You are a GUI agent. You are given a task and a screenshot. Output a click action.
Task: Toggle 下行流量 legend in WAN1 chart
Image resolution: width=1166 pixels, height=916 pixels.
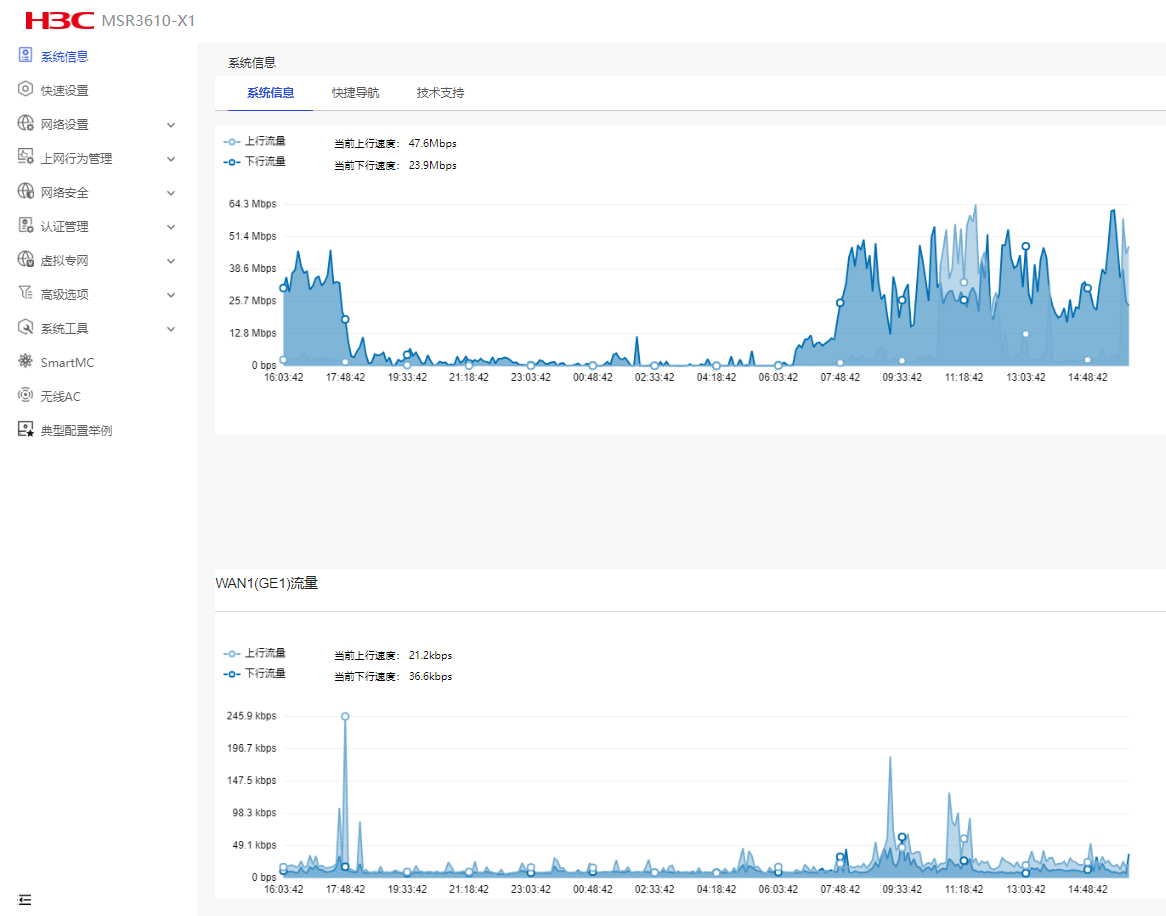point(254,674)
